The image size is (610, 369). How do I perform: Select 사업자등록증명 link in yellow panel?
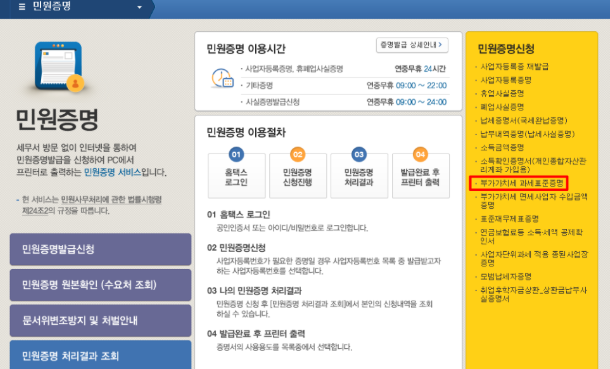click(x=506, y=80)
